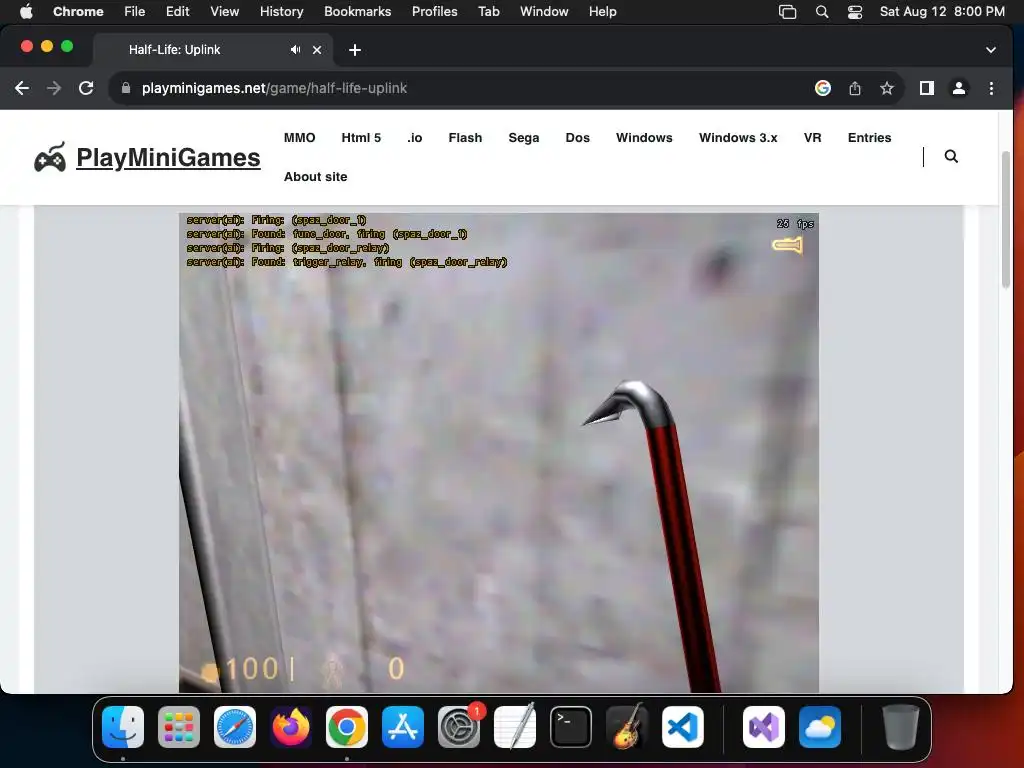Click inside the Half-Life game canvas
This screenshot has height=768, width=1024.
(x=499, y=453)
